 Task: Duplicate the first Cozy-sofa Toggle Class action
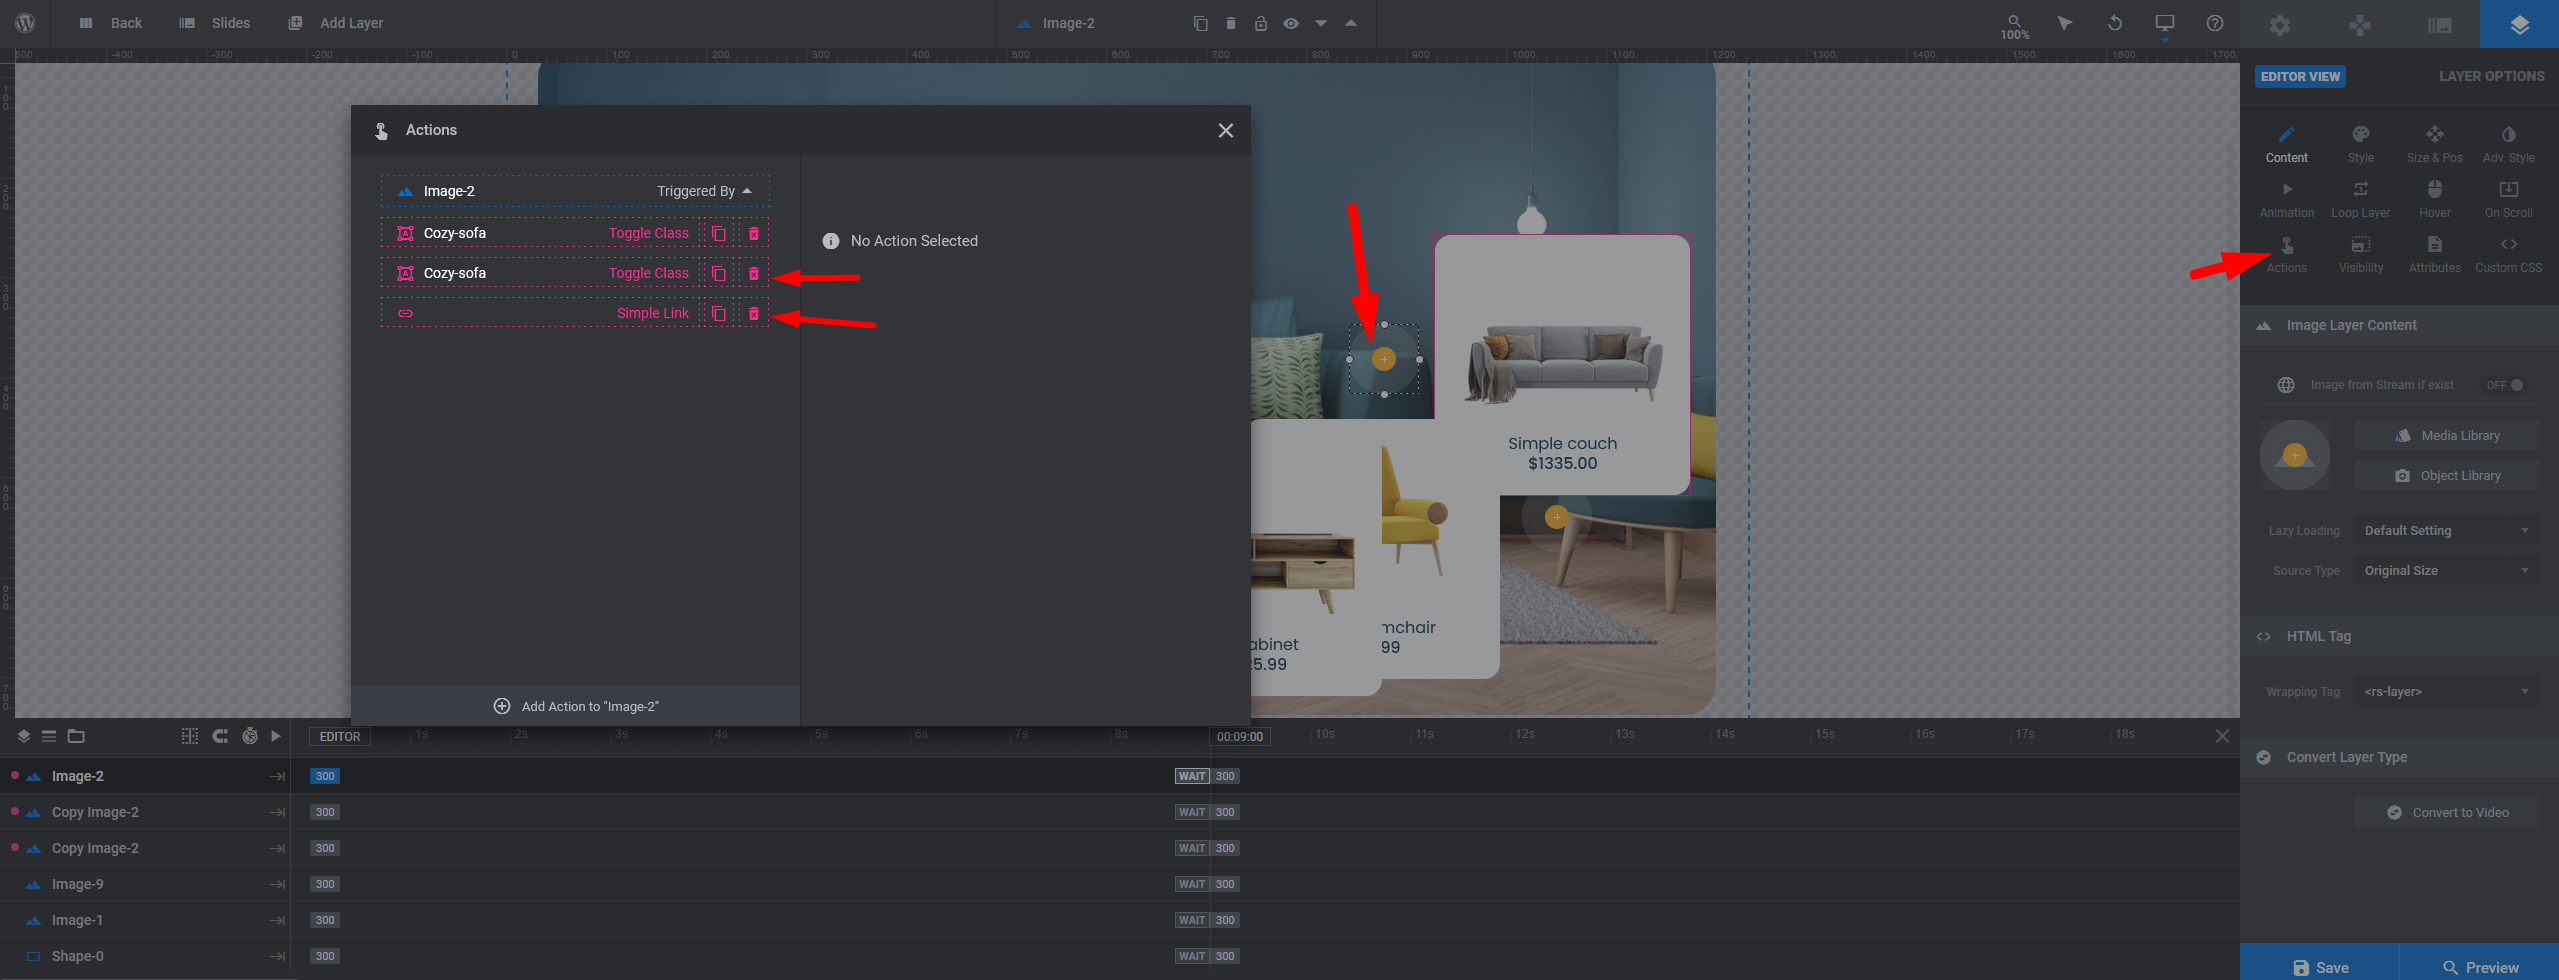[x=718, y=234]
